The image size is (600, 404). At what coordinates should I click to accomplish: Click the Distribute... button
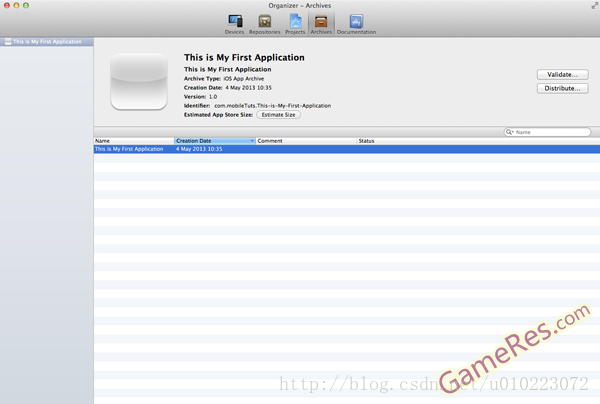click(x=562, y=88)
